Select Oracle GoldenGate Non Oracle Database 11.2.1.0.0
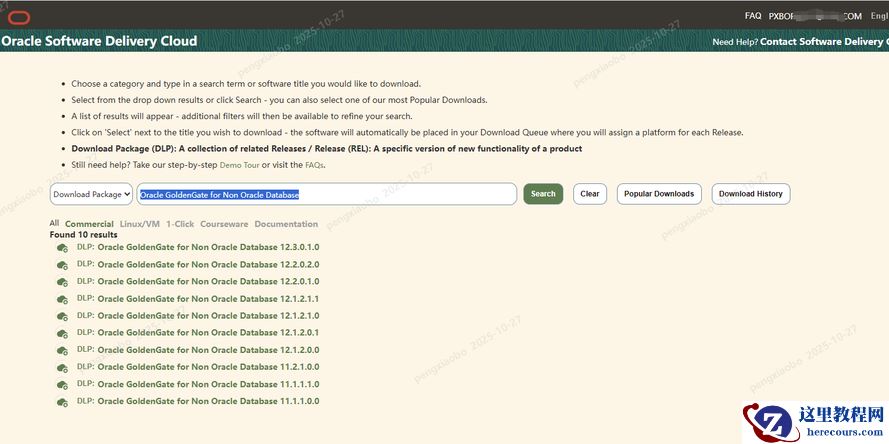Image resolution: width=889 pixels, height=444 pixels. point(208,367)
